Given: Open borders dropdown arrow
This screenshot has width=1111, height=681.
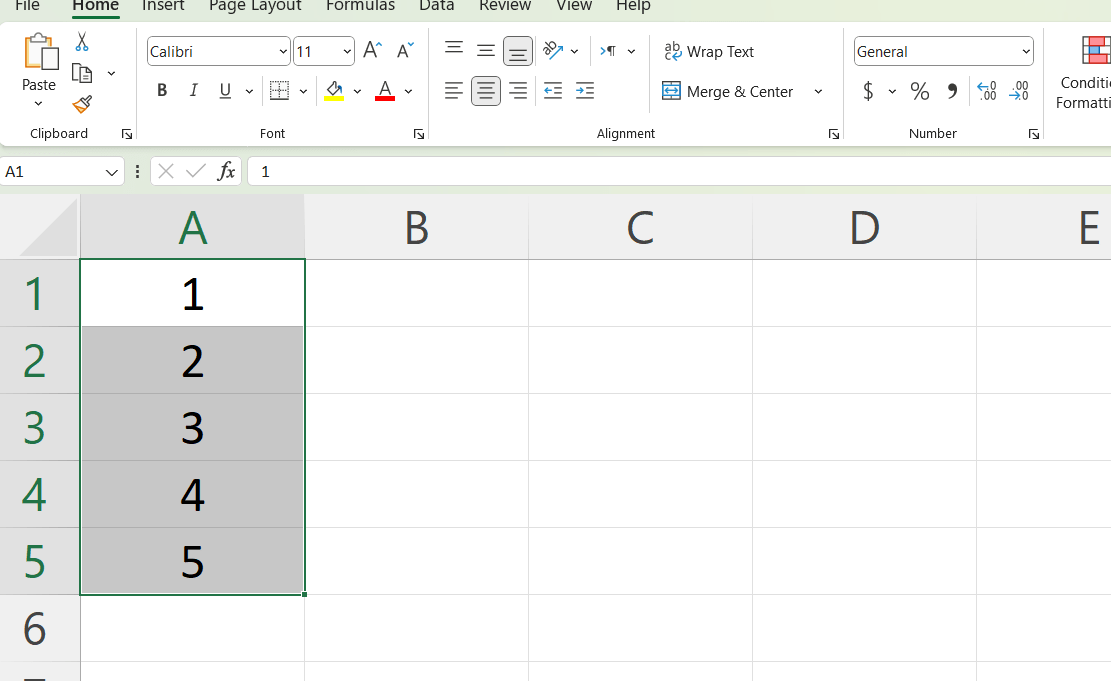Looking at the screenshot, I should (x=303, y=91).
